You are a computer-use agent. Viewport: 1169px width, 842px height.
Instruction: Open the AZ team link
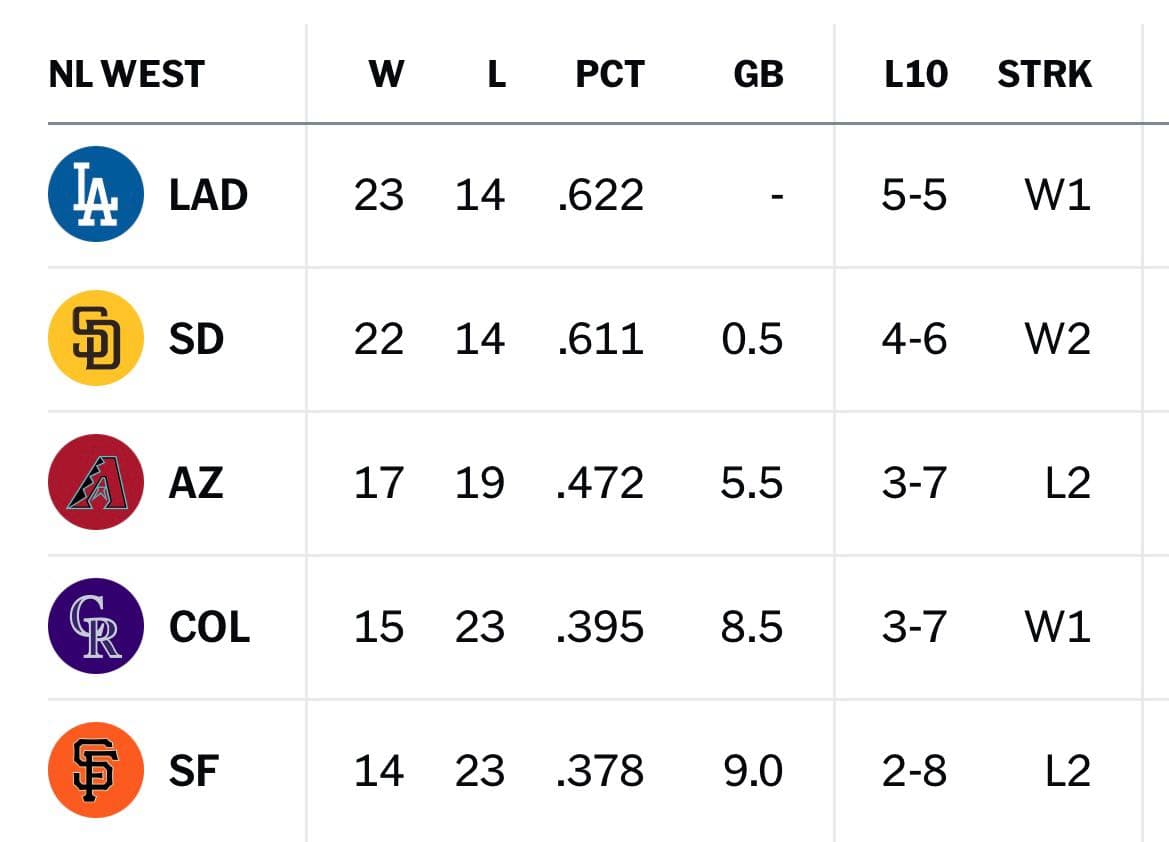pyautogui.click(x=196, y=483)
